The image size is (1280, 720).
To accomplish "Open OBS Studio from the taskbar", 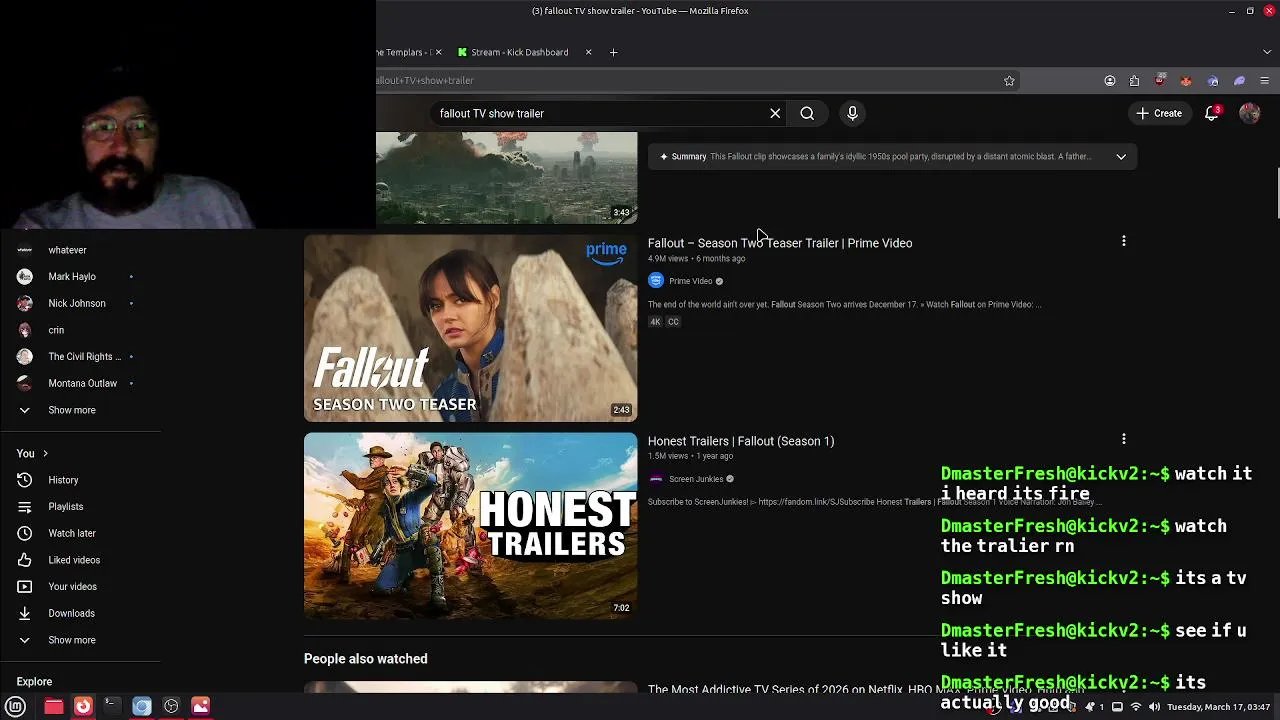I will (x=171, y=706).
